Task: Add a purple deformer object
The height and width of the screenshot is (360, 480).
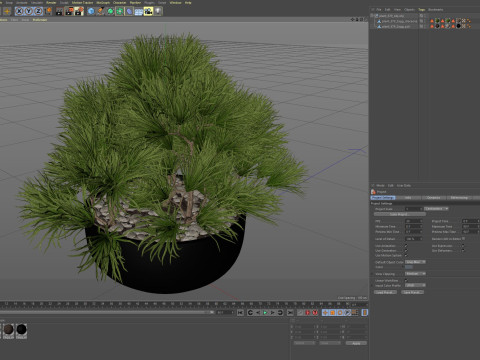Action: [129, 11]
